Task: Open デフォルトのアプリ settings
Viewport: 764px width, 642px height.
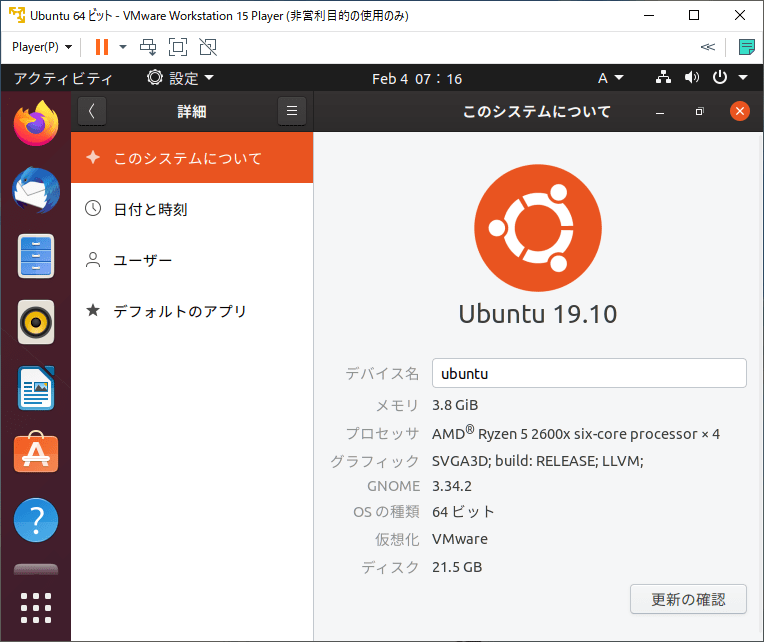Action: [x=192, y=311]
